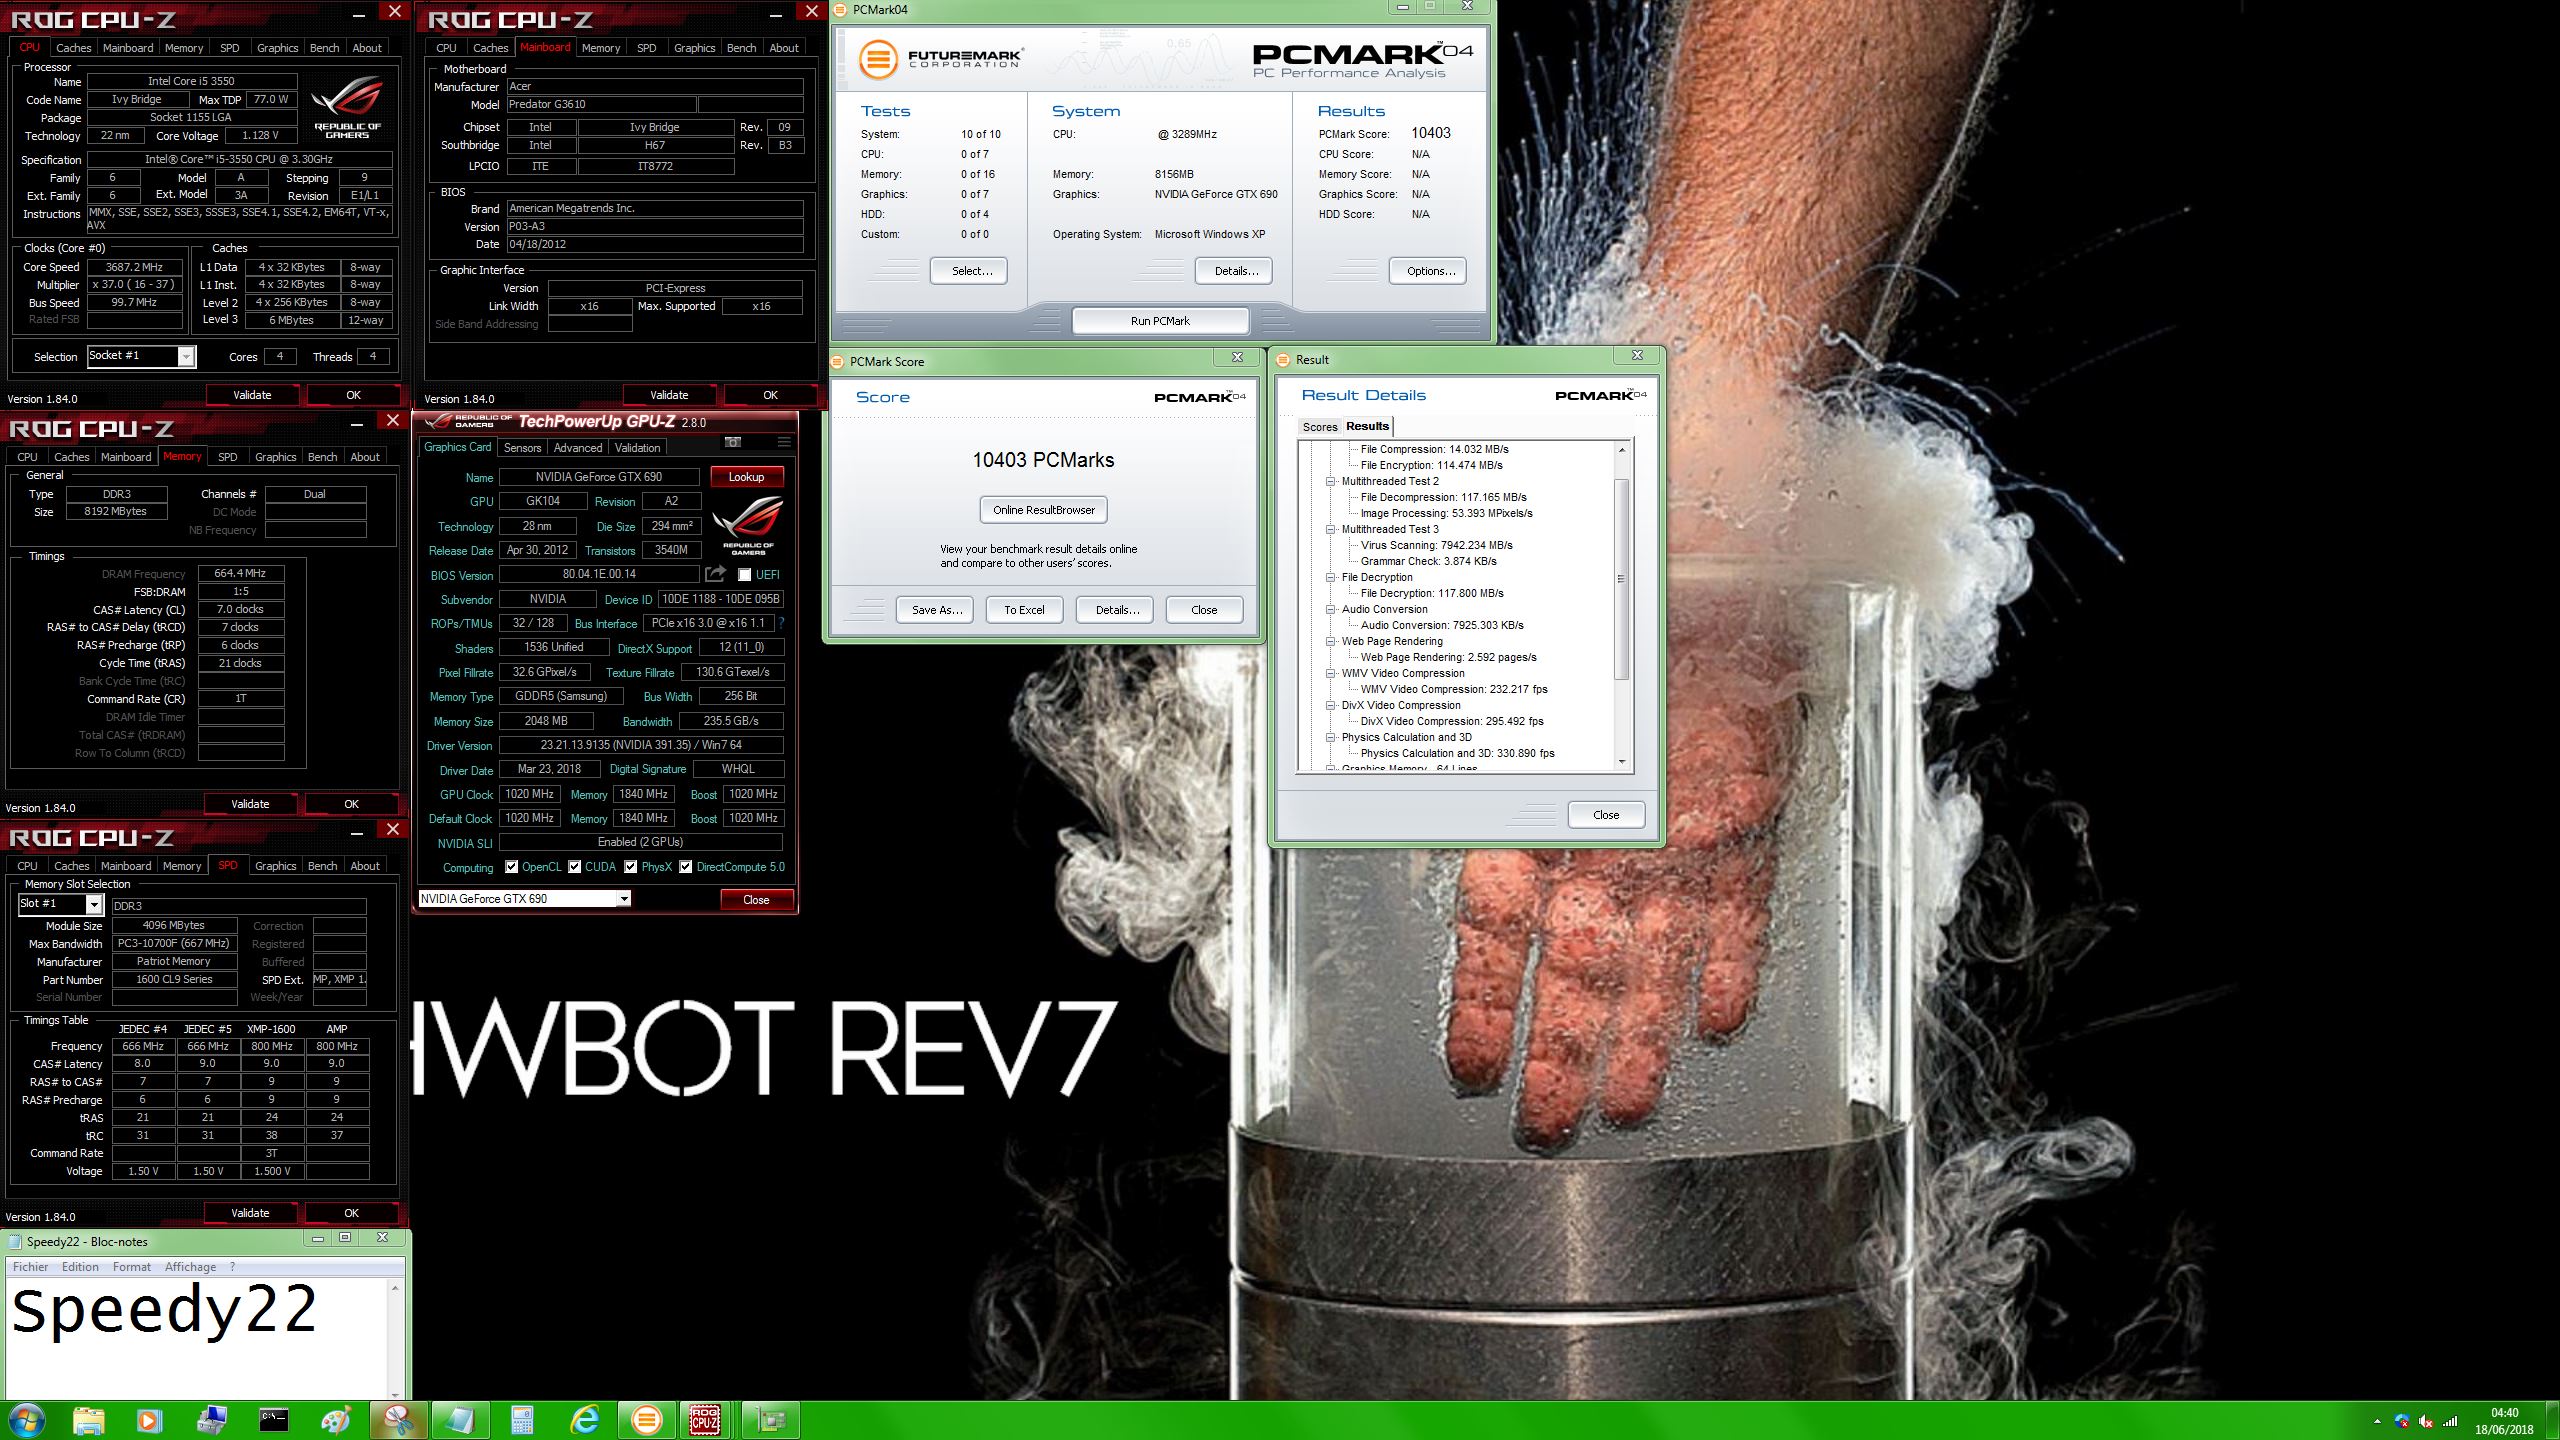The width and height of the screenshot is (2560, 1440).
Task: Click the bus interface question mark
Action: 782,623
